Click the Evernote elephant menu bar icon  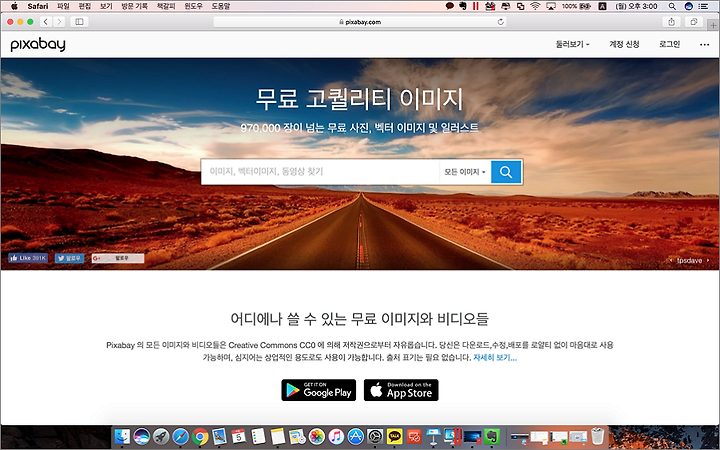coord(463,6)
